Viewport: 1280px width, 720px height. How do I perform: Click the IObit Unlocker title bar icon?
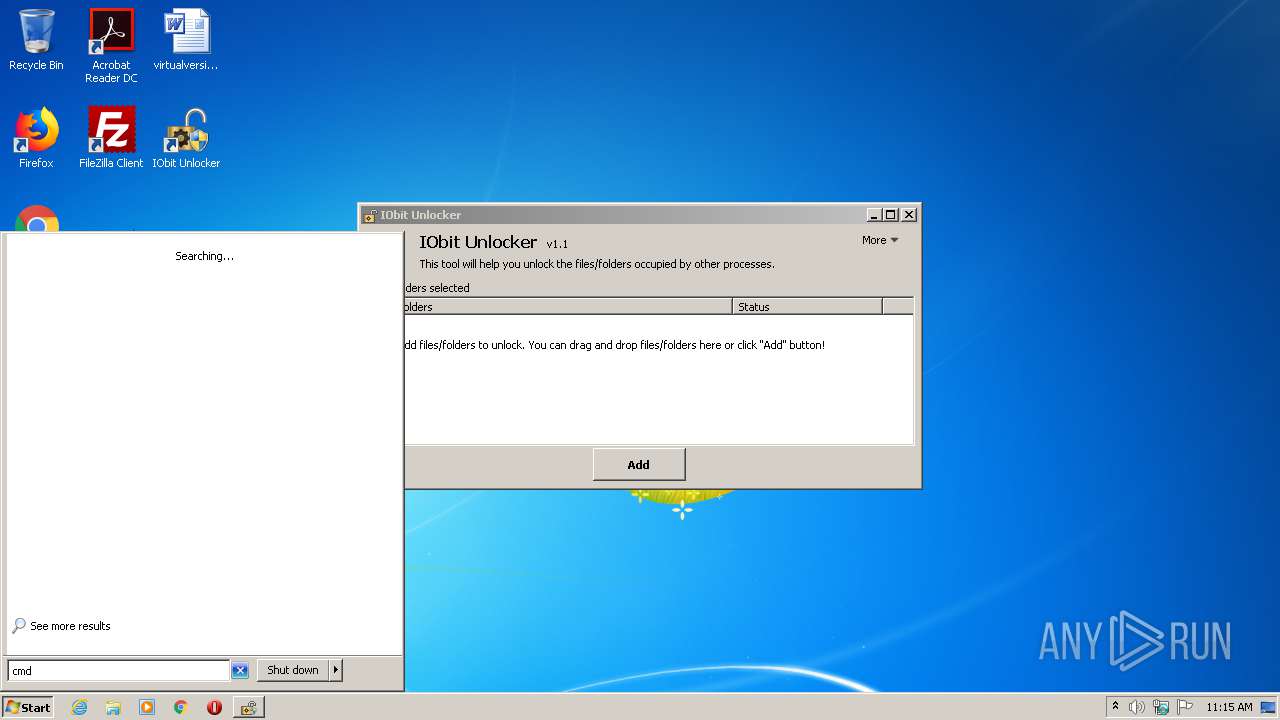coord(370,215)
